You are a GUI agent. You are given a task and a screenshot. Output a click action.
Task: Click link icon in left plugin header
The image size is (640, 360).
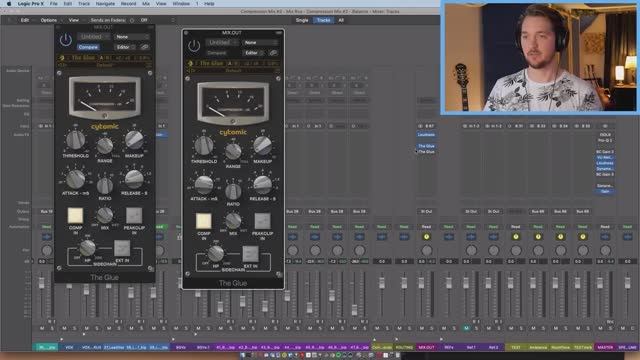click(x=145, y=47)
